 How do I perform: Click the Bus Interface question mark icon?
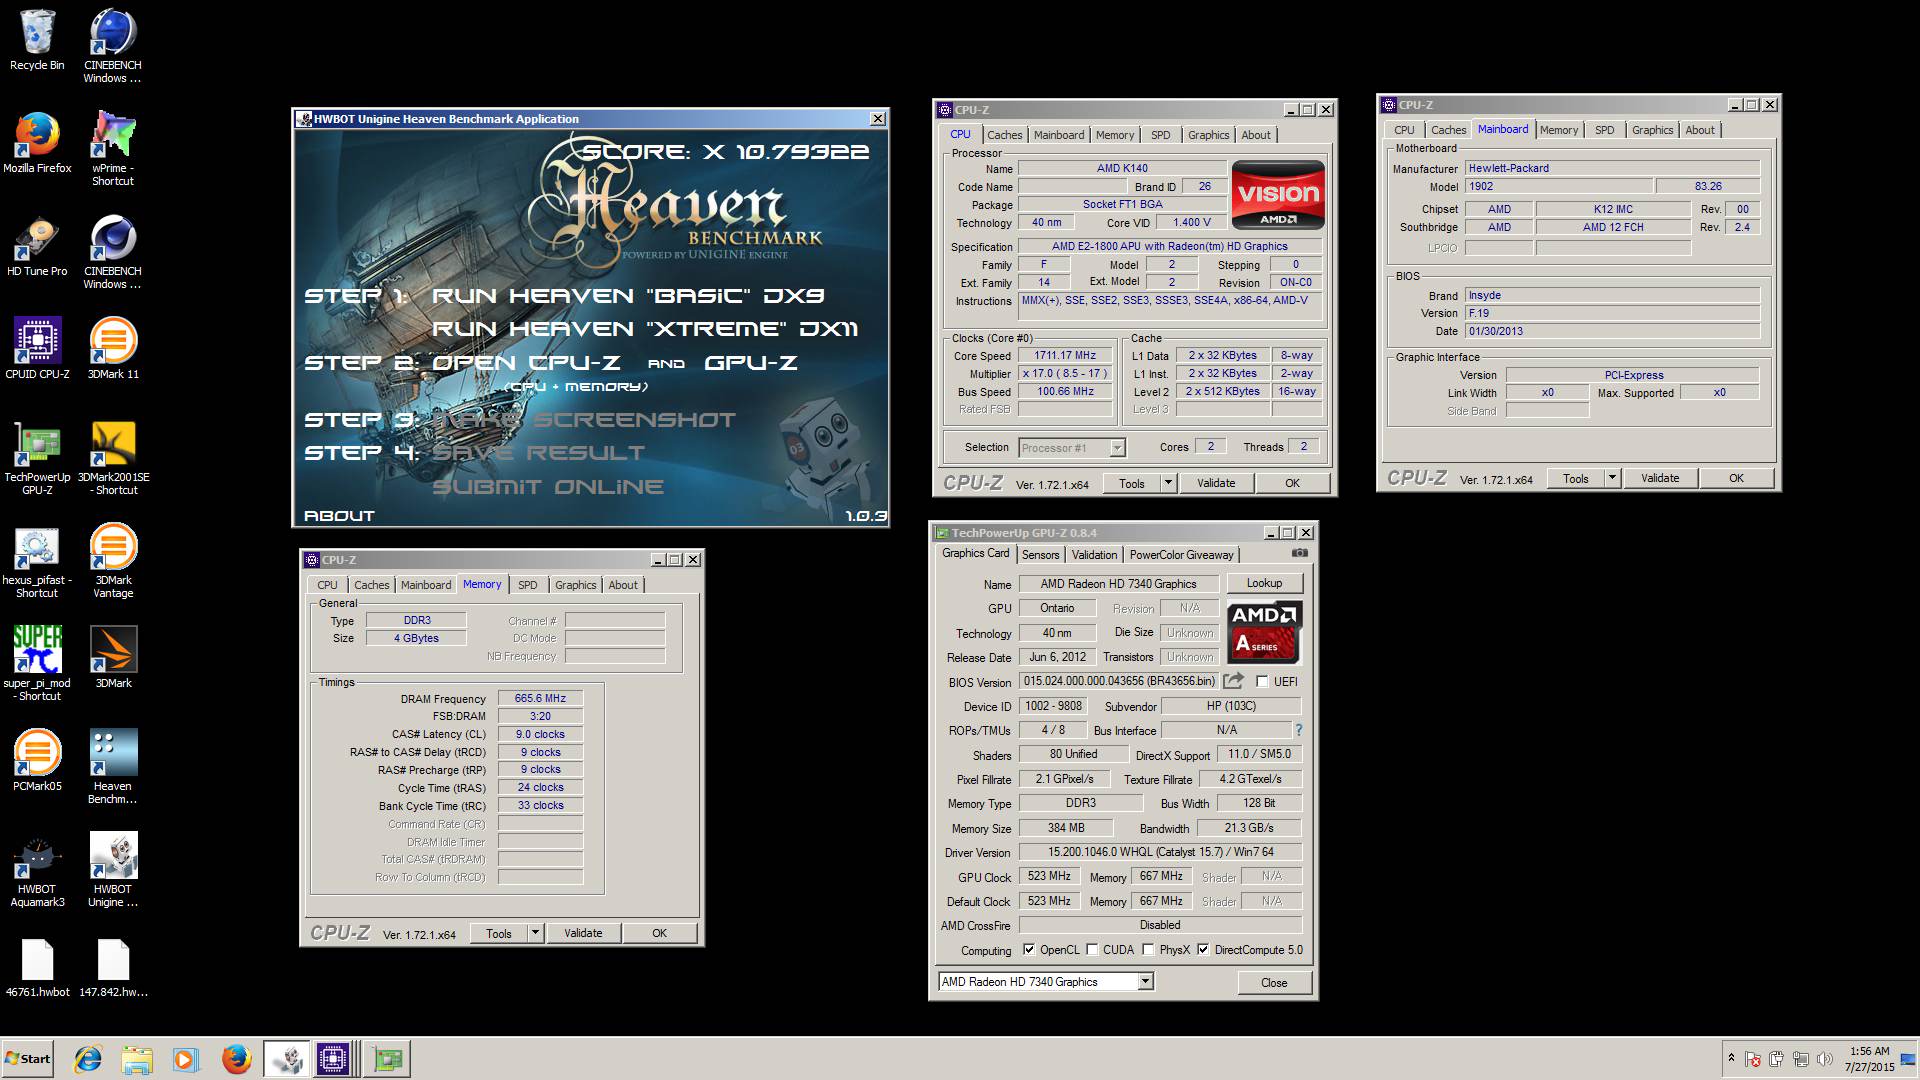point(1299,730)
